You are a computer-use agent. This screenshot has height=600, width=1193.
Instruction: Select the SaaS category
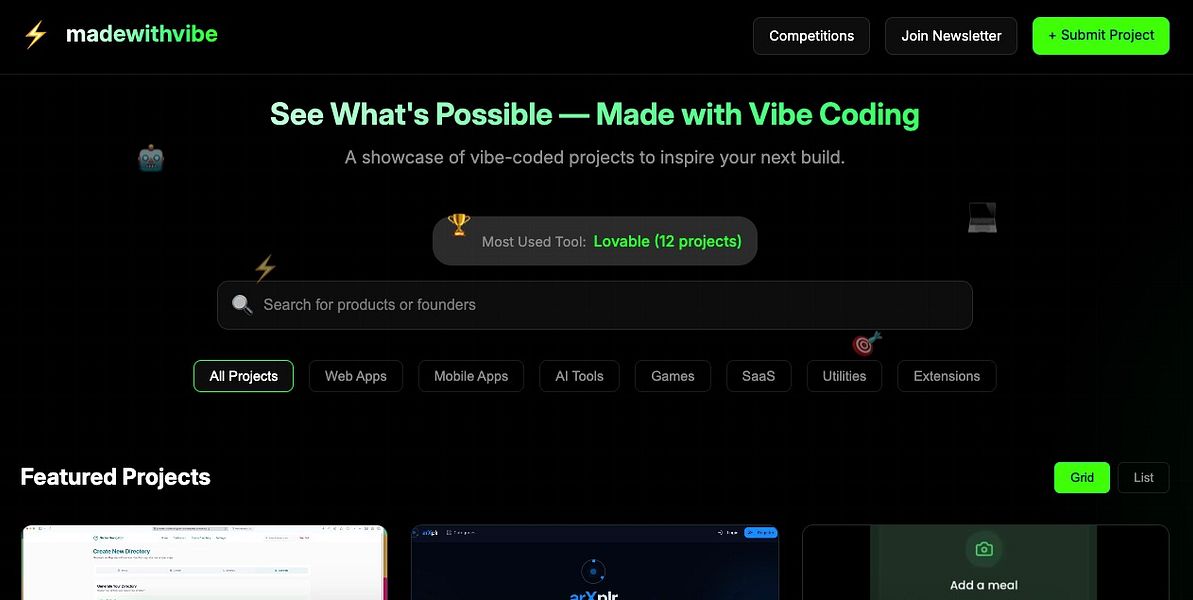pos(758,375)
